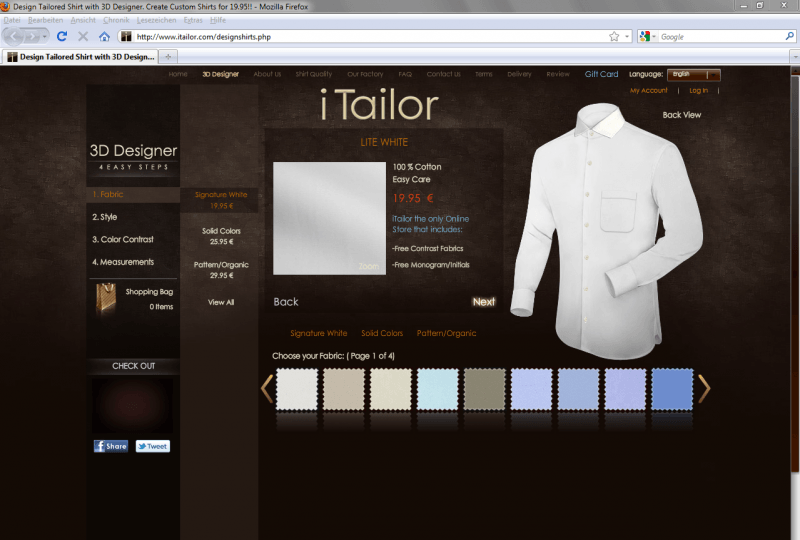
Task: Open the Extras menu
Action: [193, 20]
